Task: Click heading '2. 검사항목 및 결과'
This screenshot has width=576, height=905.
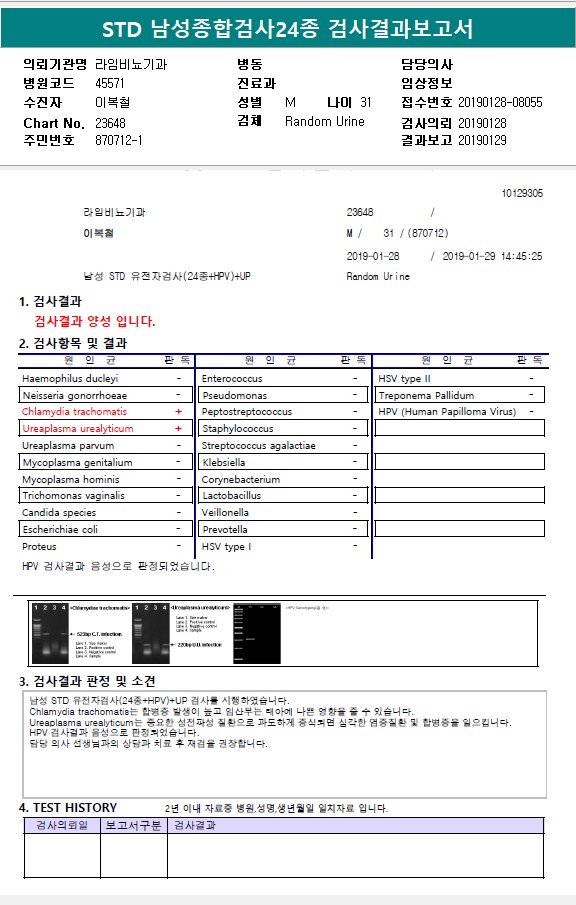Action: point(73,343)
